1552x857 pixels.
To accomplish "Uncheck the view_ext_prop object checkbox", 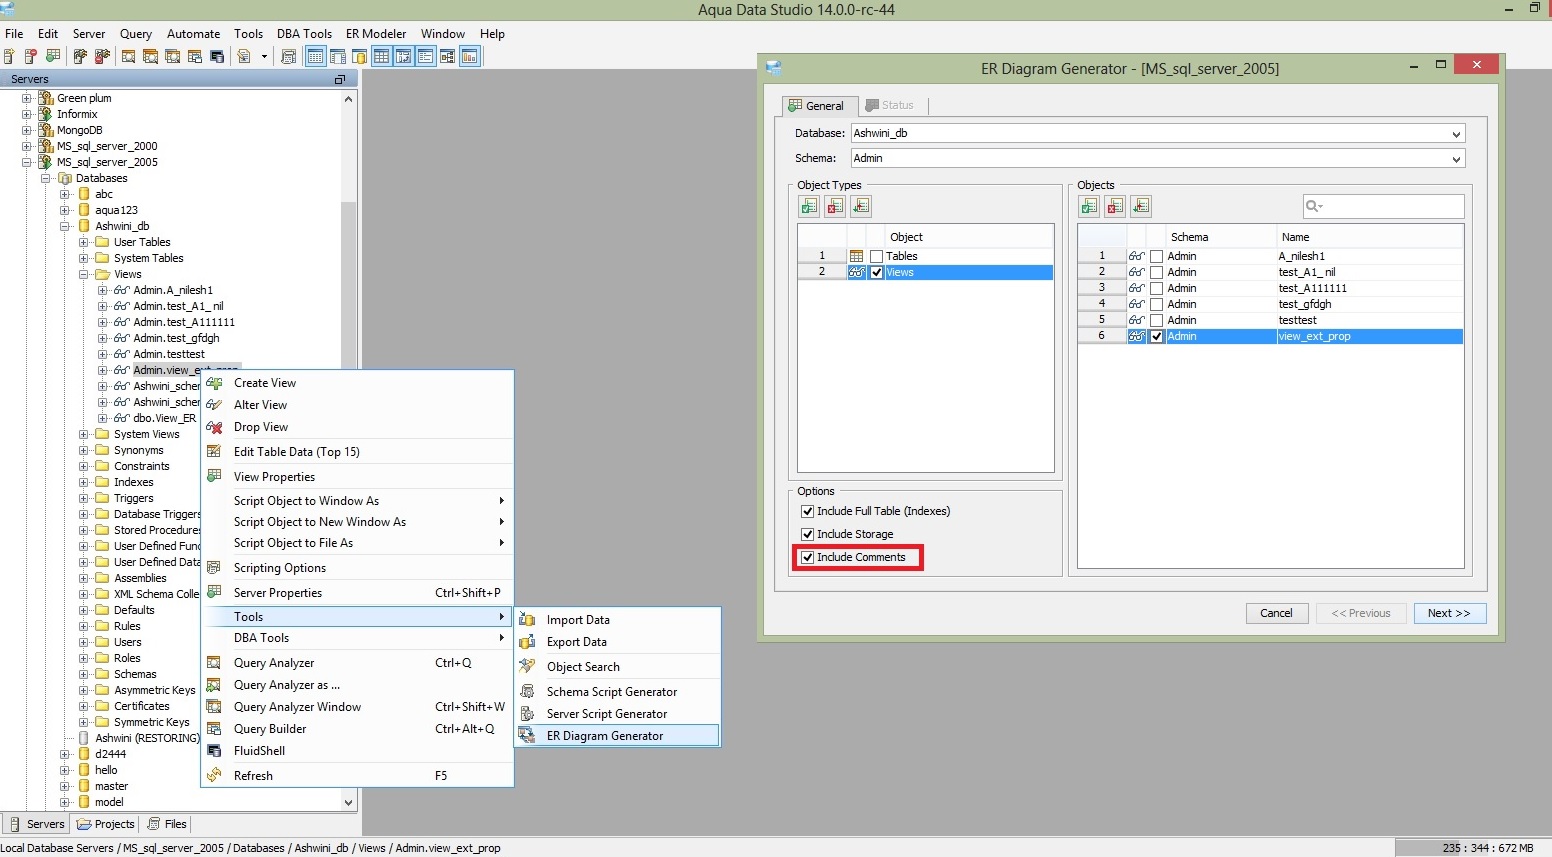I will (1157, 337).
